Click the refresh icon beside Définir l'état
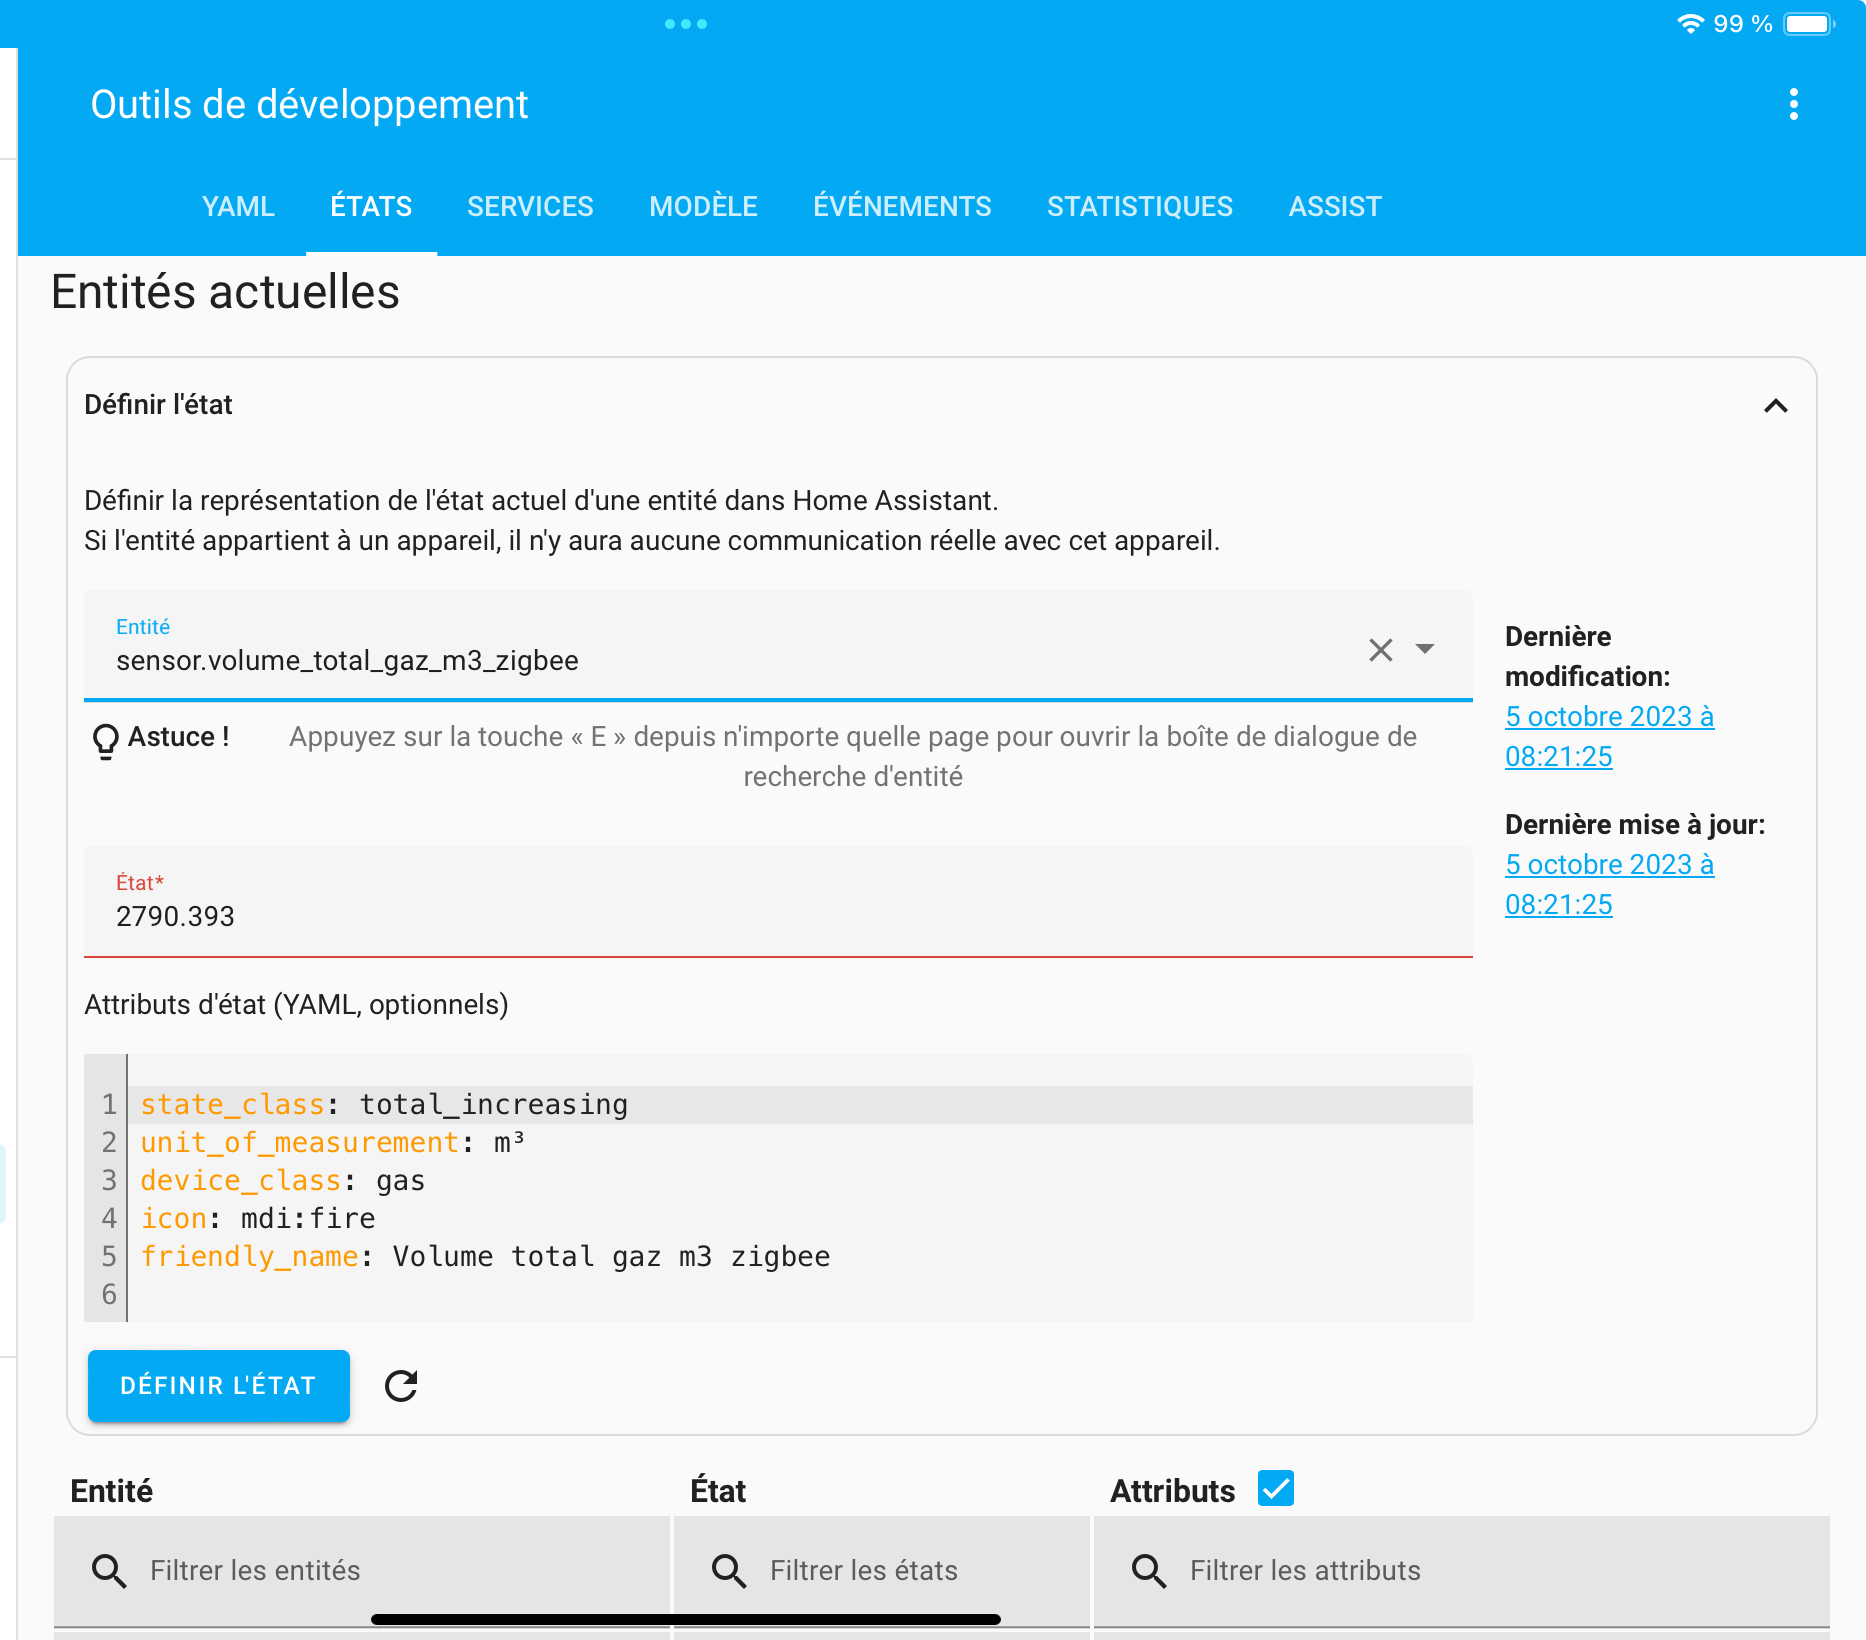This screenshot has height=1640, width=1866. [401, 1386]
